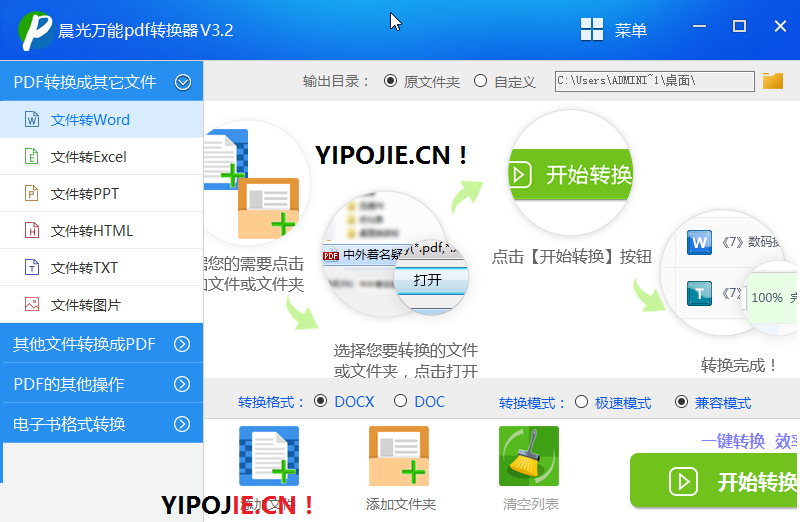
Task: Select 原文件夹 output option
Action: click(390, 81)
